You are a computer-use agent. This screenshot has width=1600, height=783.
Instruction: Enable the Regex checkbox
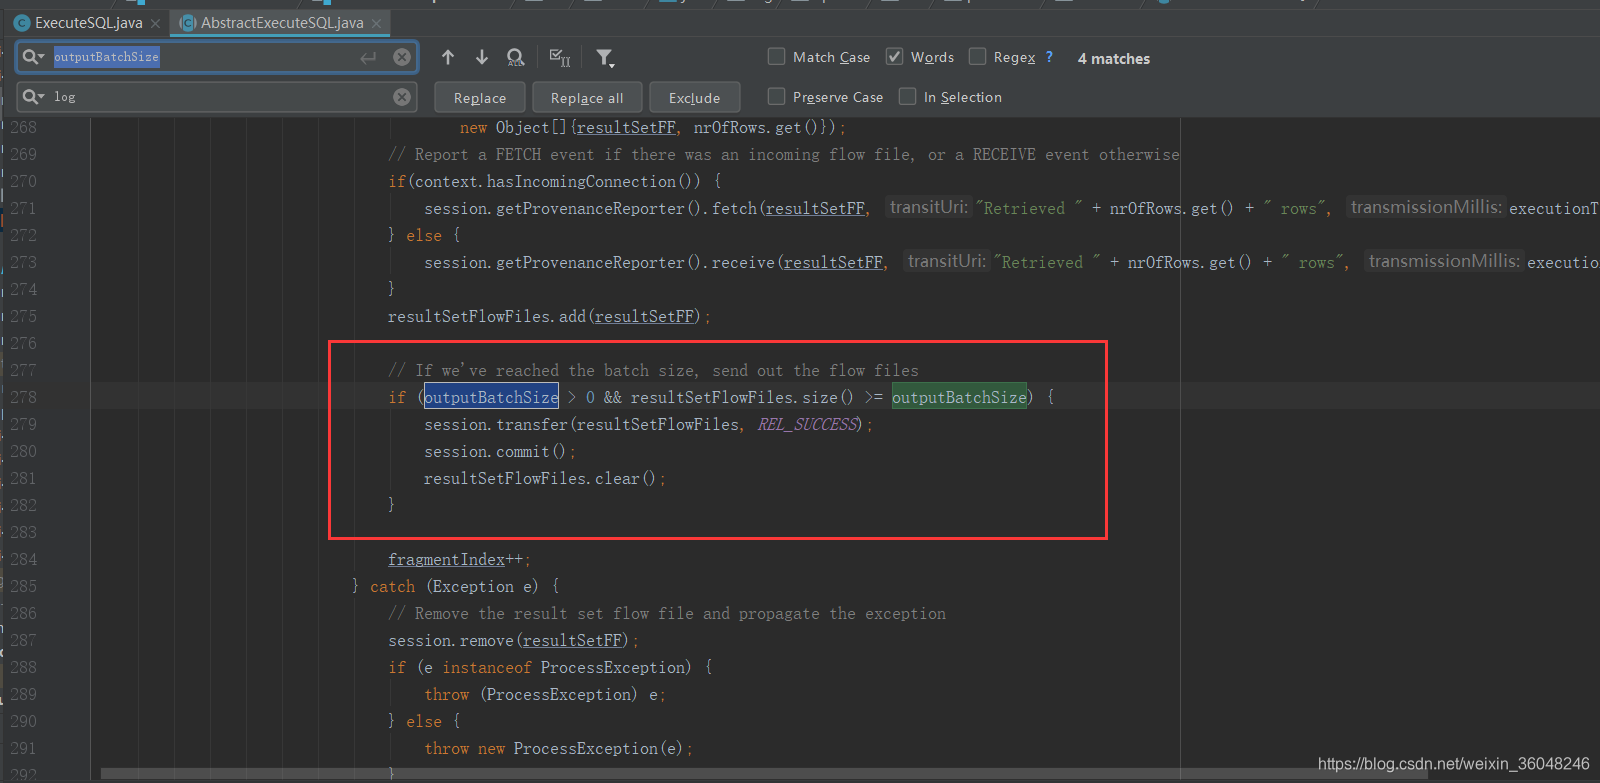pyautogui.click(x=978, y=56)
